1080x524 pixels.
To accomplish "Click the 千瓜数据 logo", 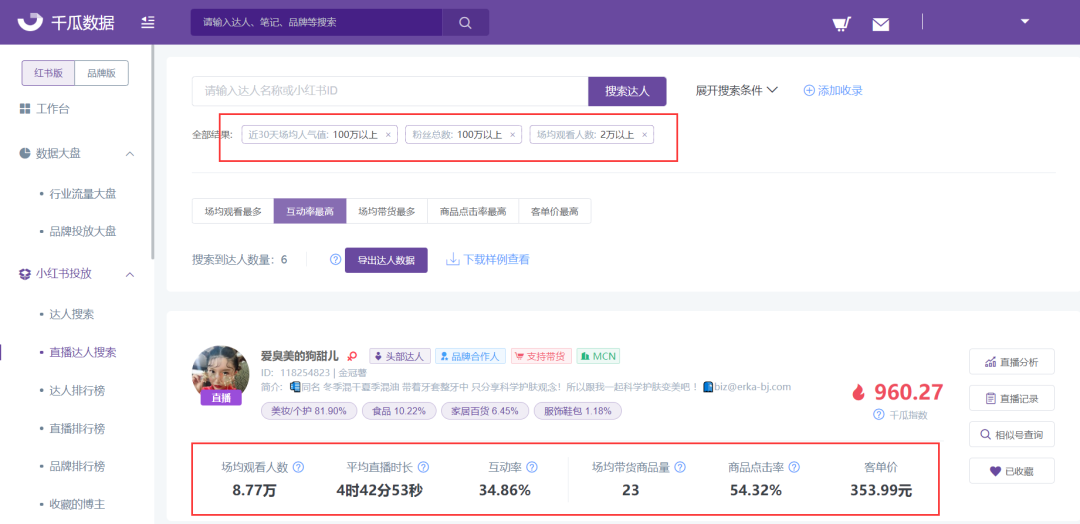I will pos(66,22).
